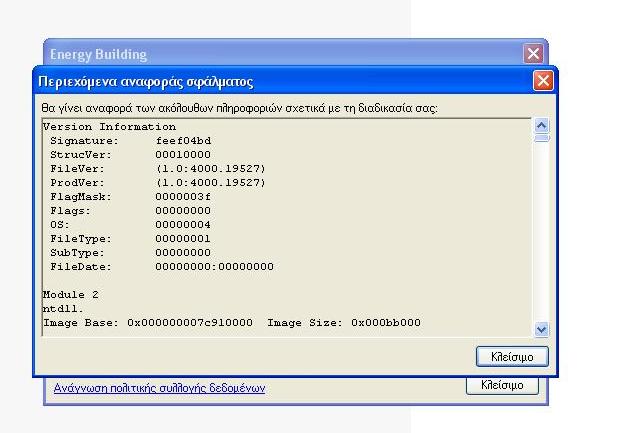Select the FlagMask value 0000003f

point(183,196)
